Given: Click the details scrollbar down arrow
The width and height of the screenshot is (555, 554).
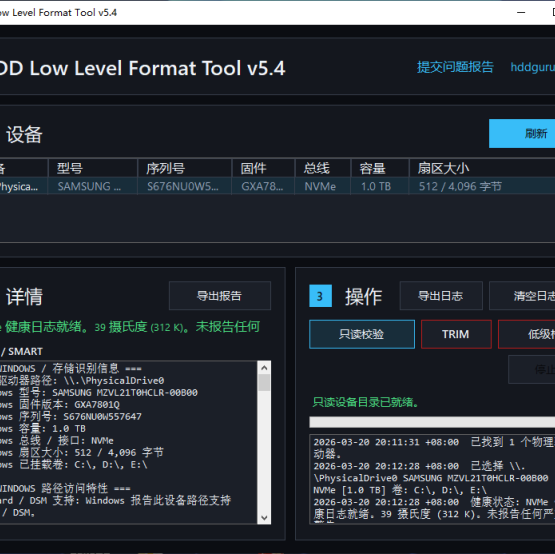Looking at the screenshot, I should pyautogui.click(x=264, y=518).
